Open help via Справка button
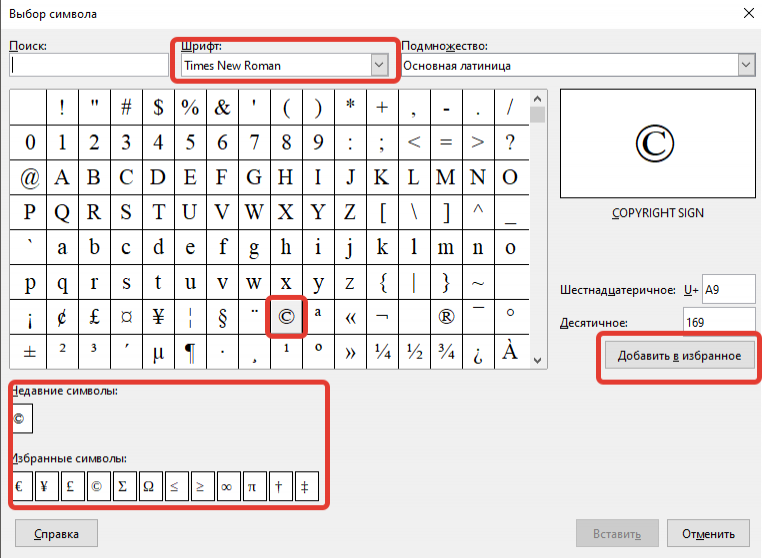 coord(56,534)
